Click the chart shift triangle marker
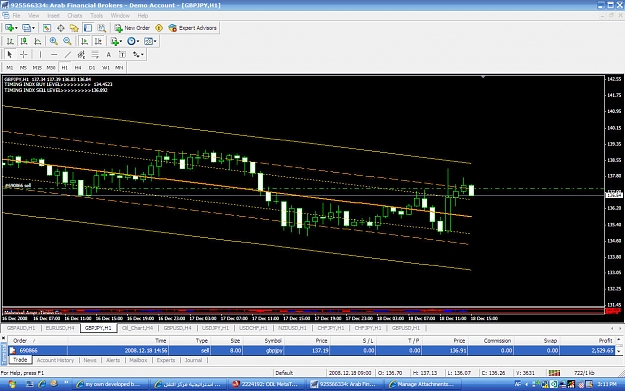Viewport: 625px width, 391px height. [x=483, y=77]
